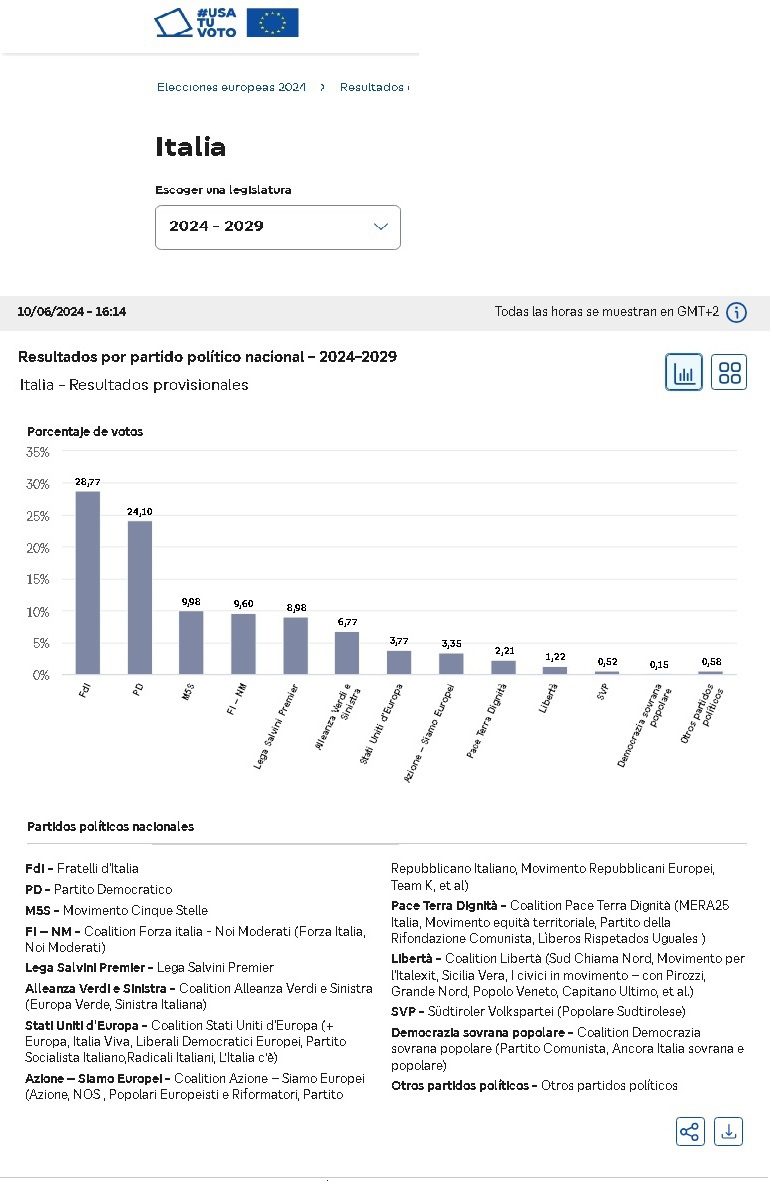The image size is (772, 1188).
Task: Click the Usa Tu Voto logo
Action: click(196, 23)
